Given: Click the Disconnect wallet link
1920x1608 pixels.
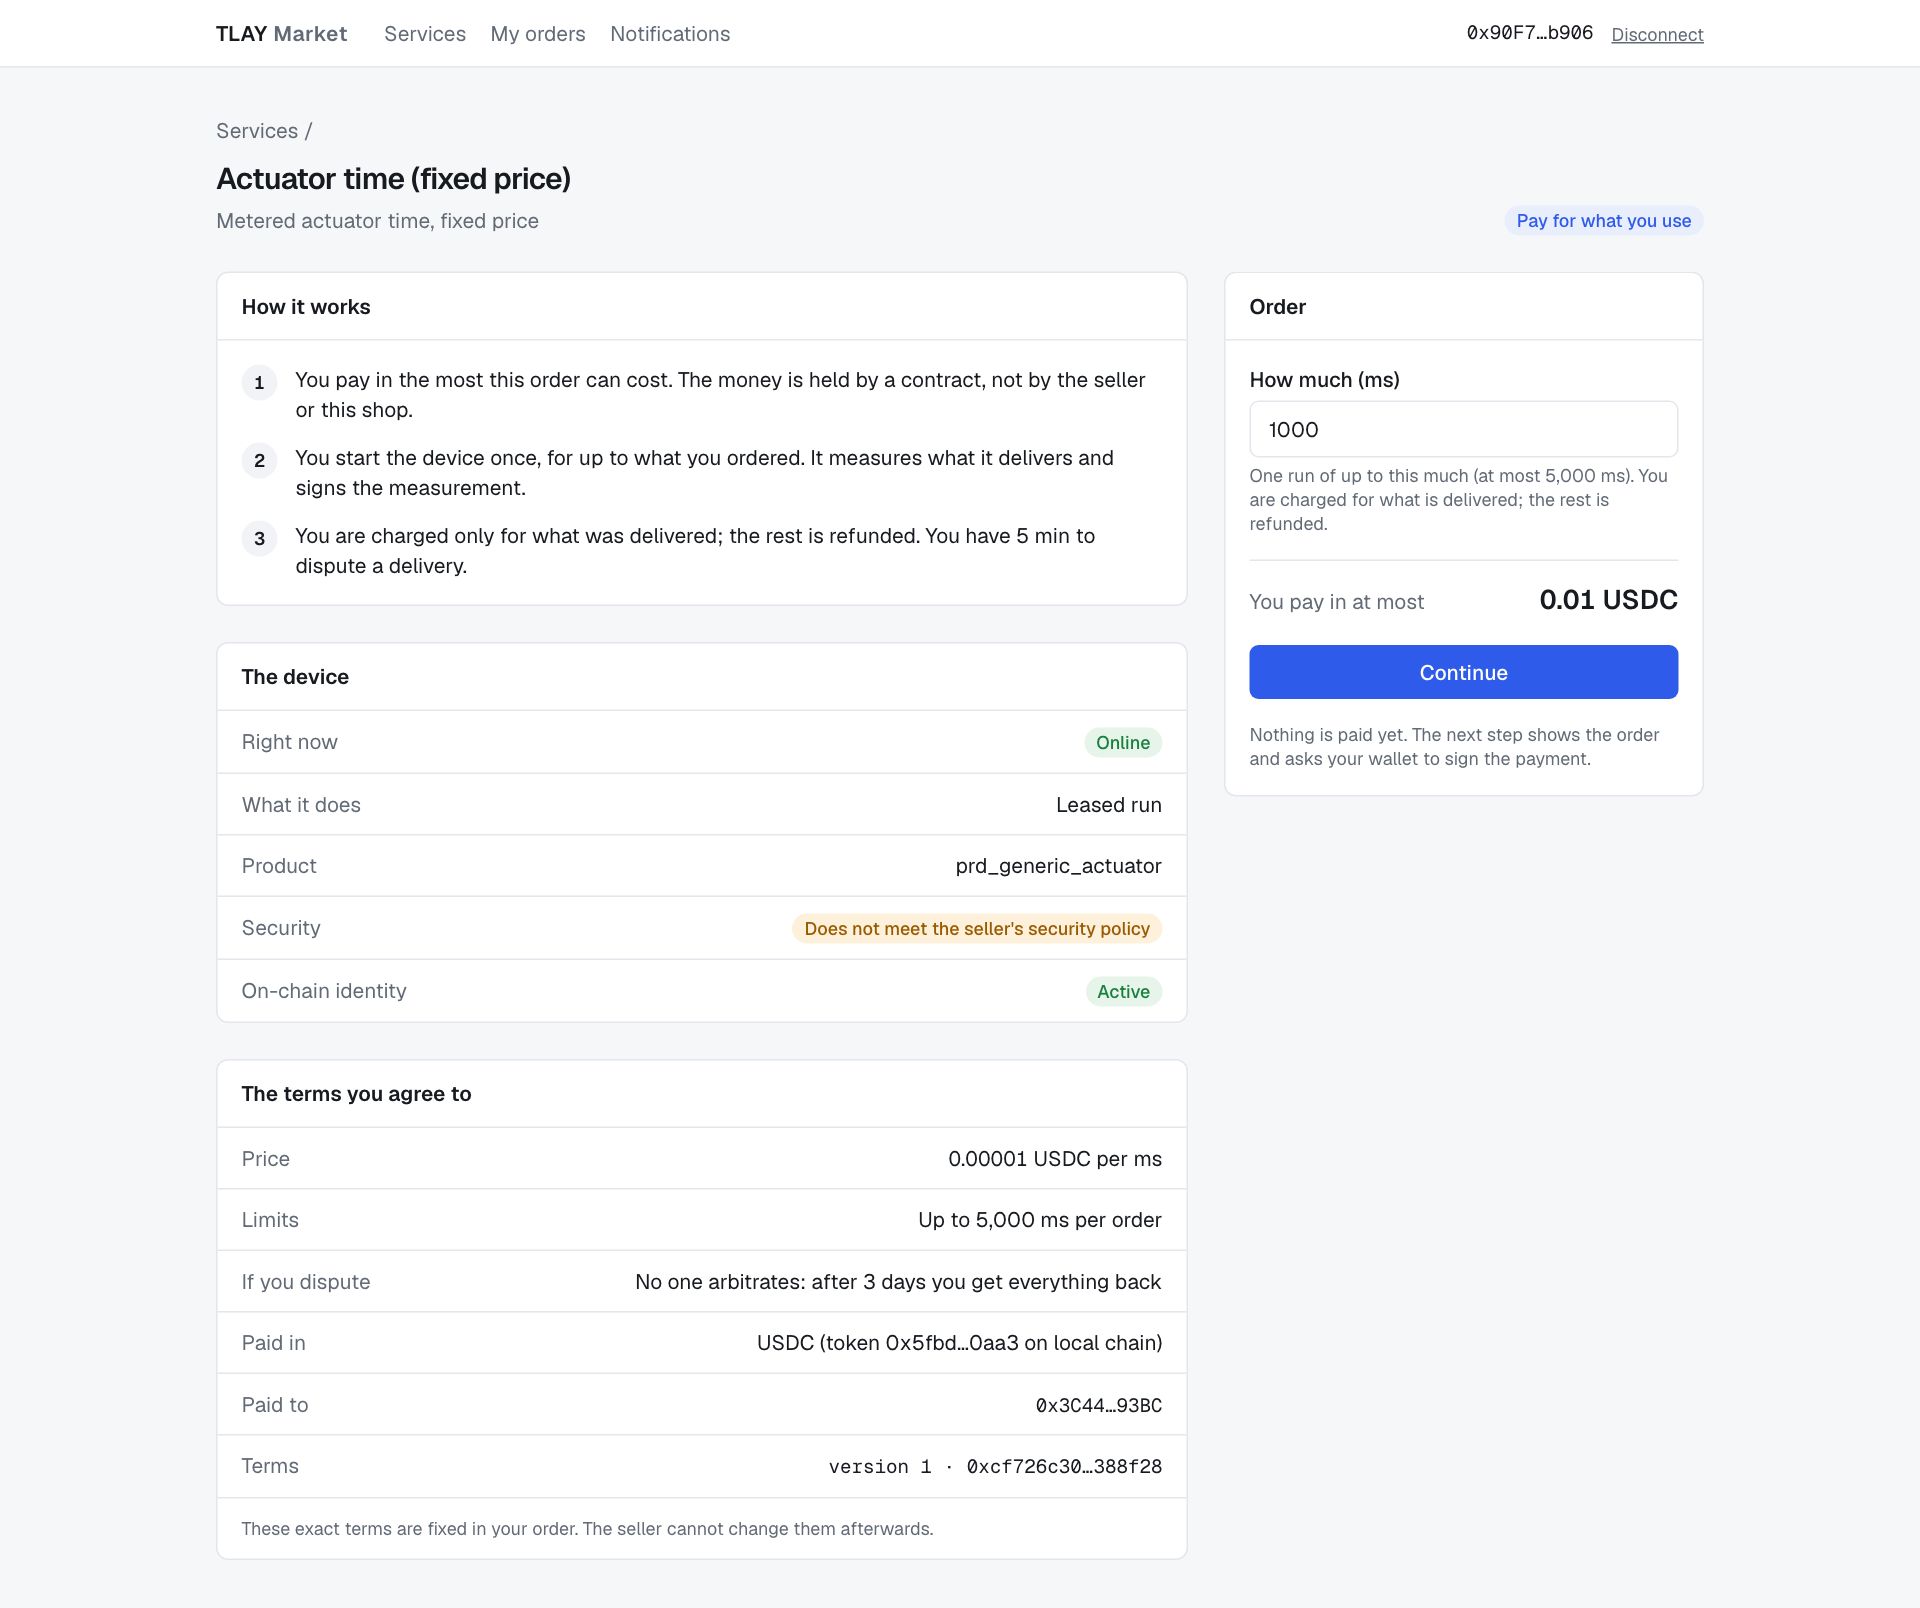Looking at the screenshot, I should pos(1657,35).
